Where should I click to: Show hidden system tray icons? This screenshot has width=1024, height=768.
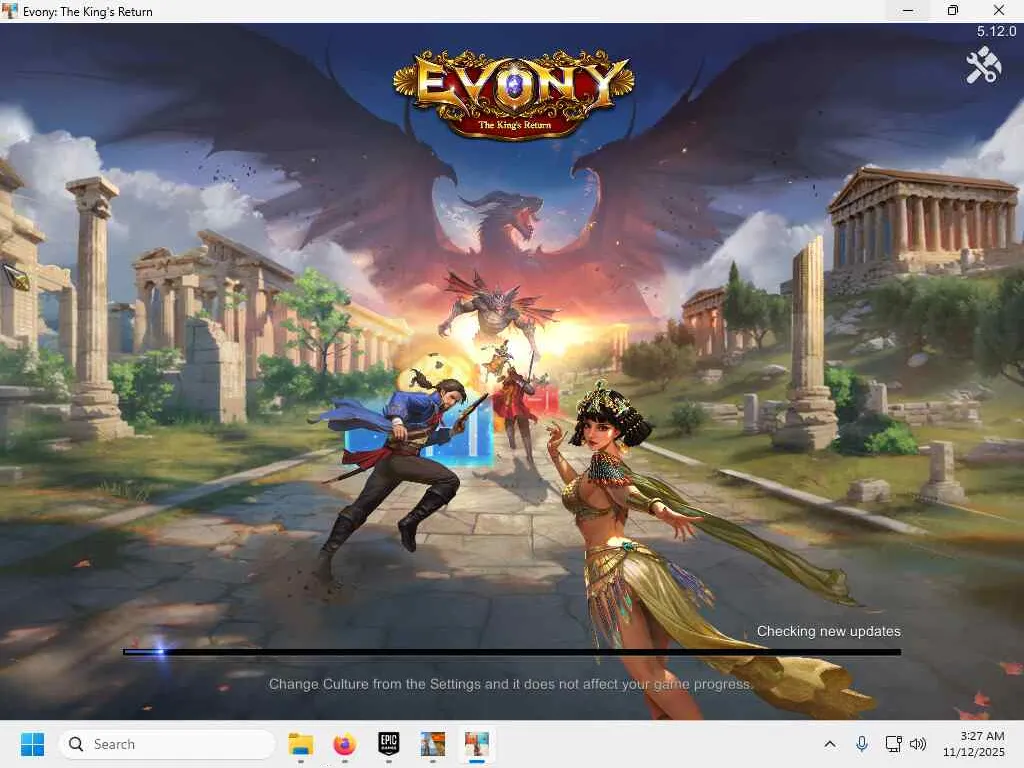click(x=830, y=744)
